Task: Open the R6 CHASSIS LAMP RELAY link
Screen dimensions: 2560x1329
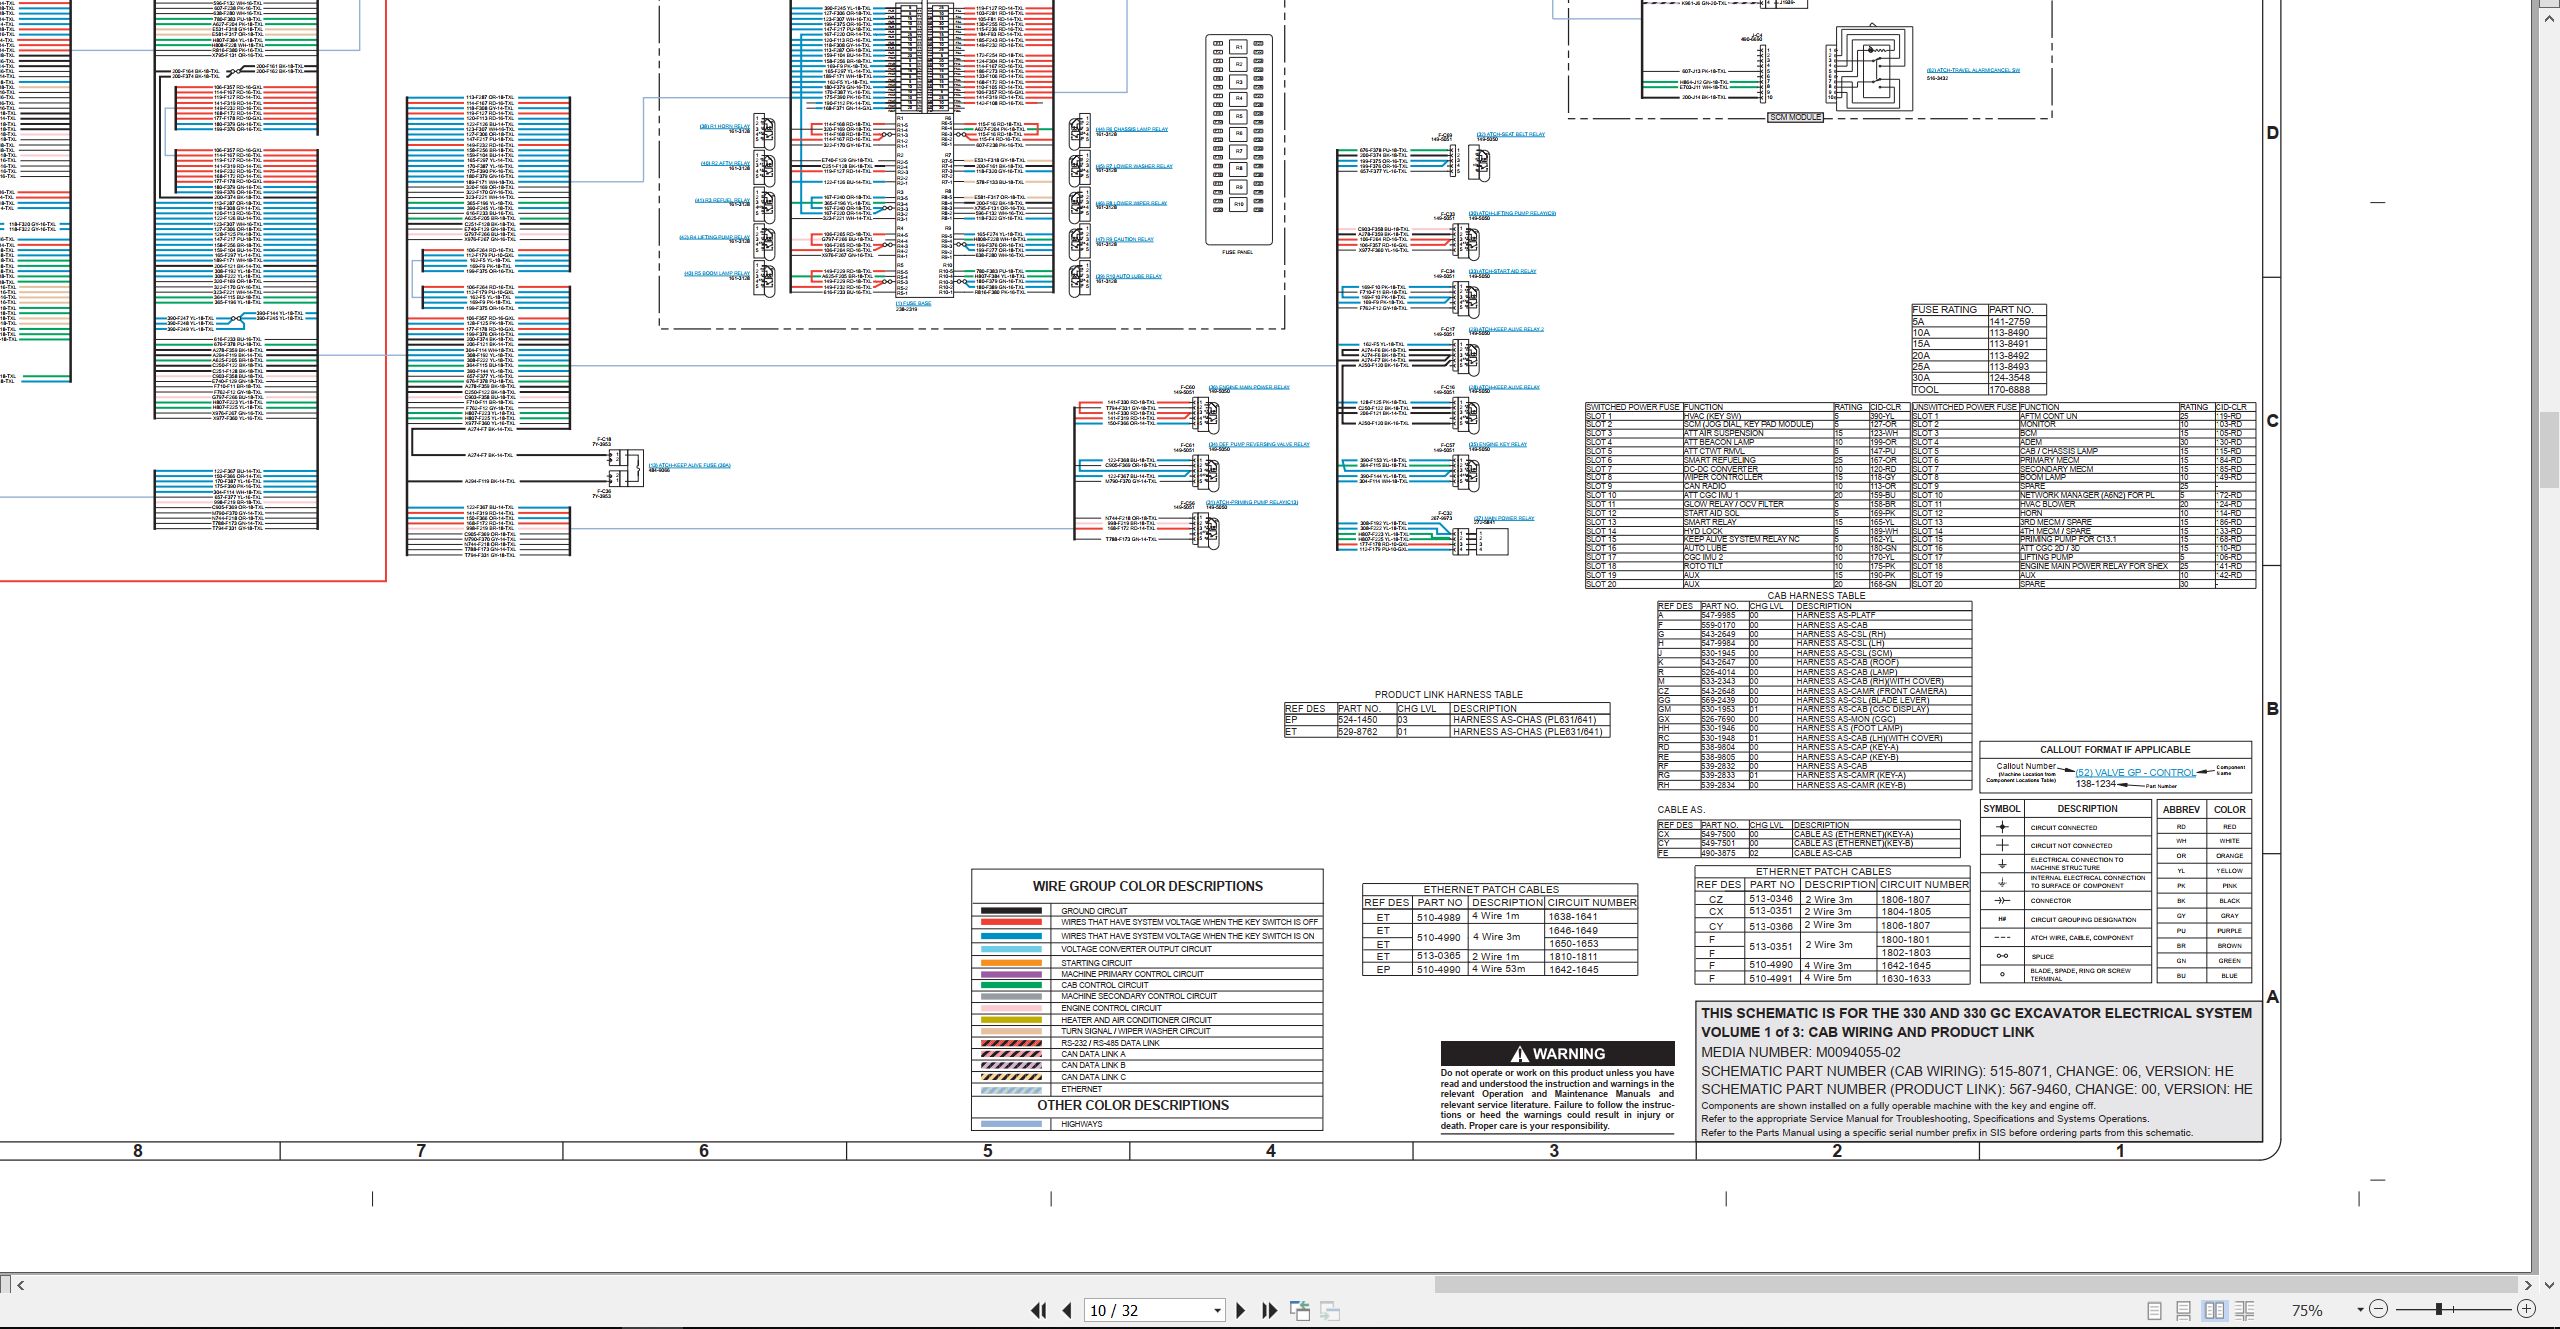Action: [1131, 129]
